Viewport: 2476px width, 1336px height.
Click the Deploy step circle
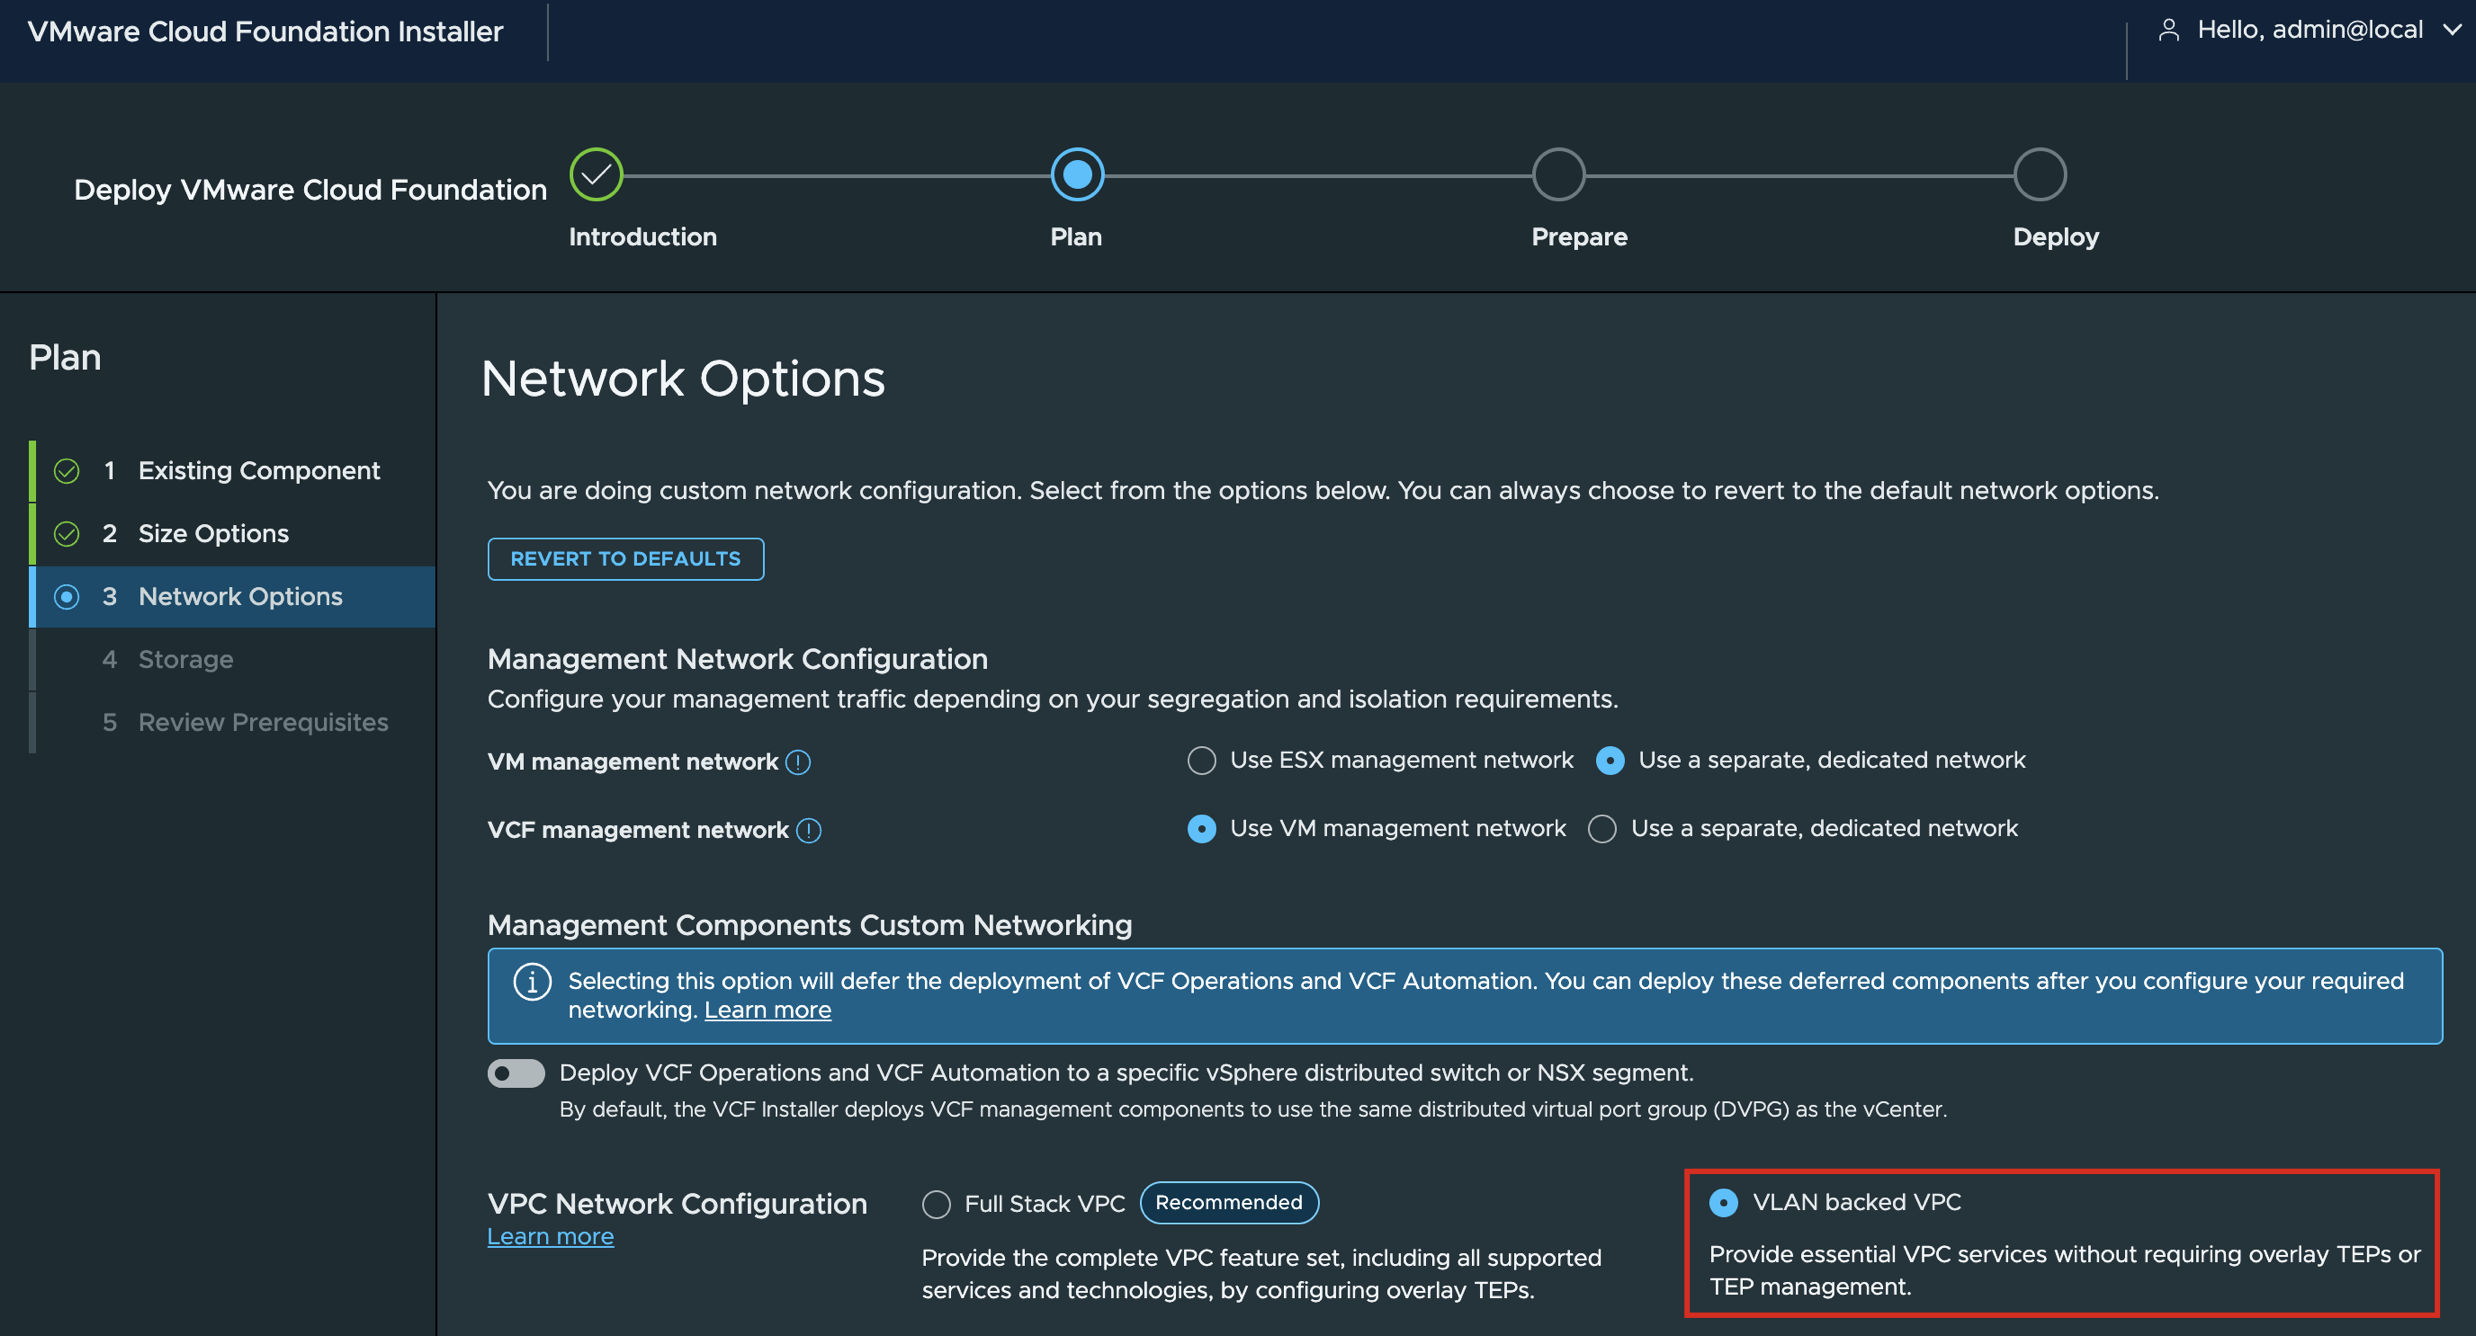click(2040, 175)
